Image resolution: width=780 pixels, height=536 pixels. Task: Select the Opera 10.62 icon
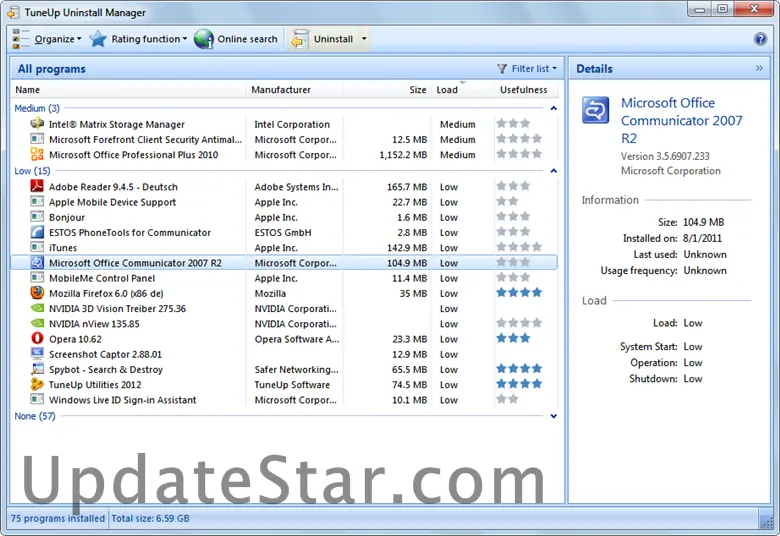(x=37, y=339)
